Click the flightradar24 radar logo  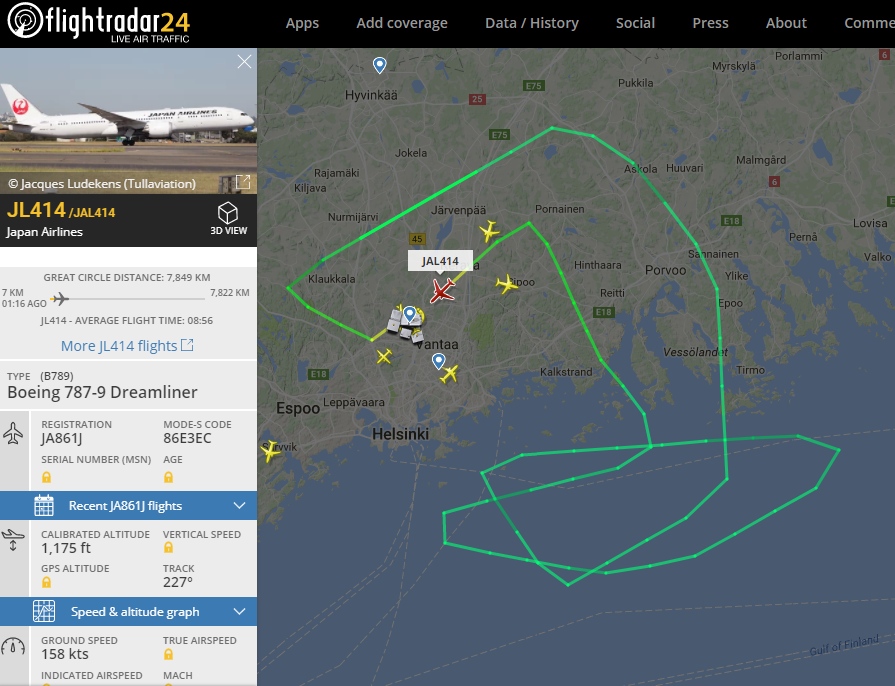click(x=25, y=21)
